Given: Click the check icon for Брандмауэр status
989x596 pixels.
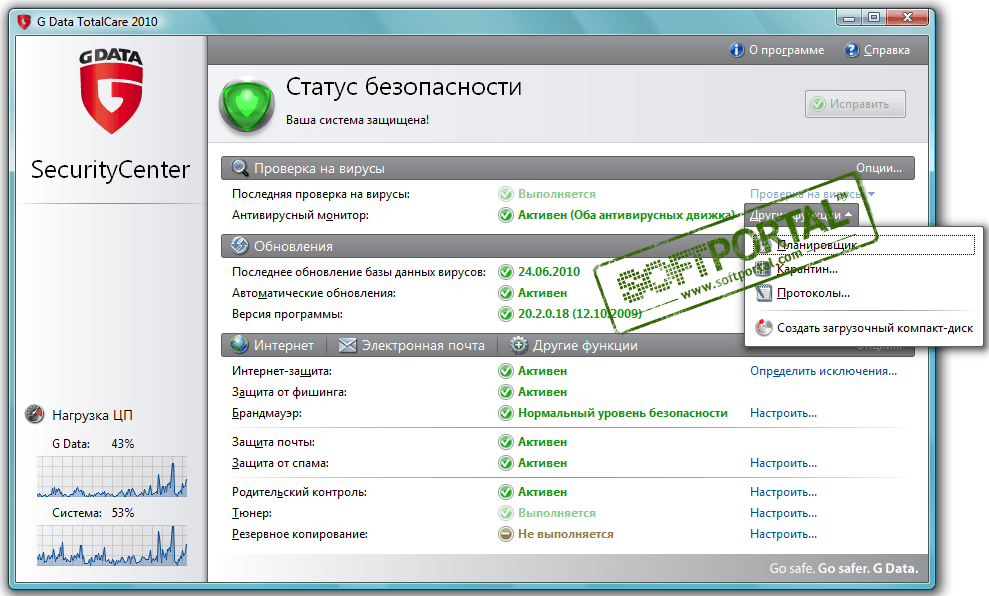Looking at the screenshot, I should (x=506, y=413).
